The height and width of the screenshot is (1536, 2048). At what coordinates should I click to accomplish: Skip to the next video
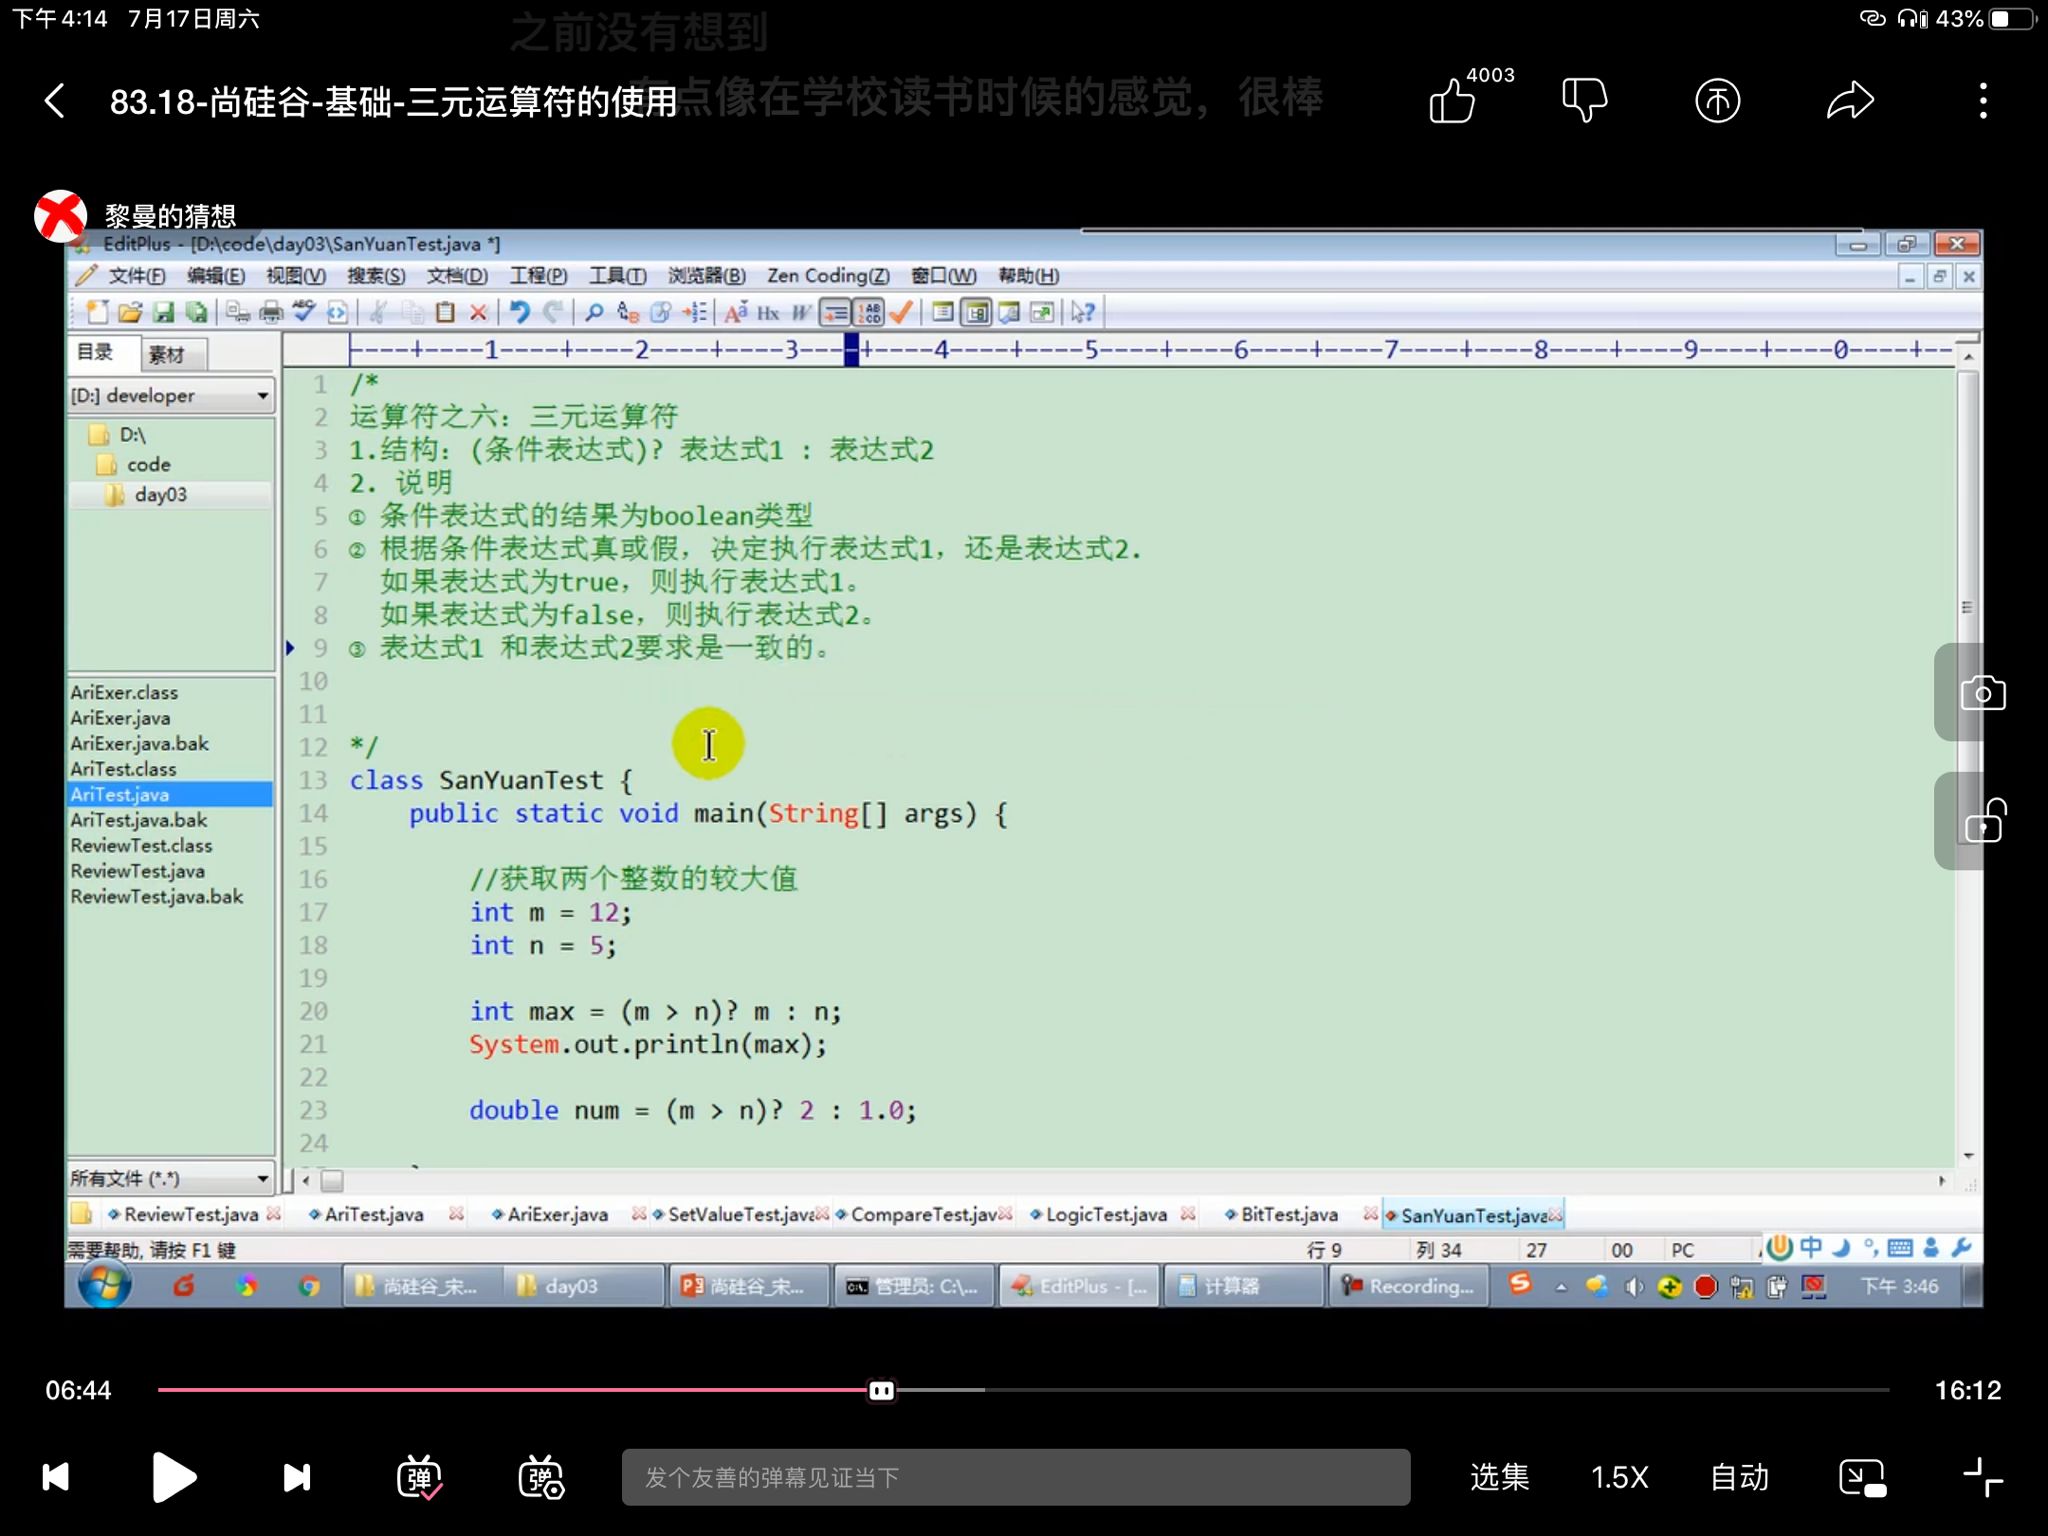tap(297, 1477)
